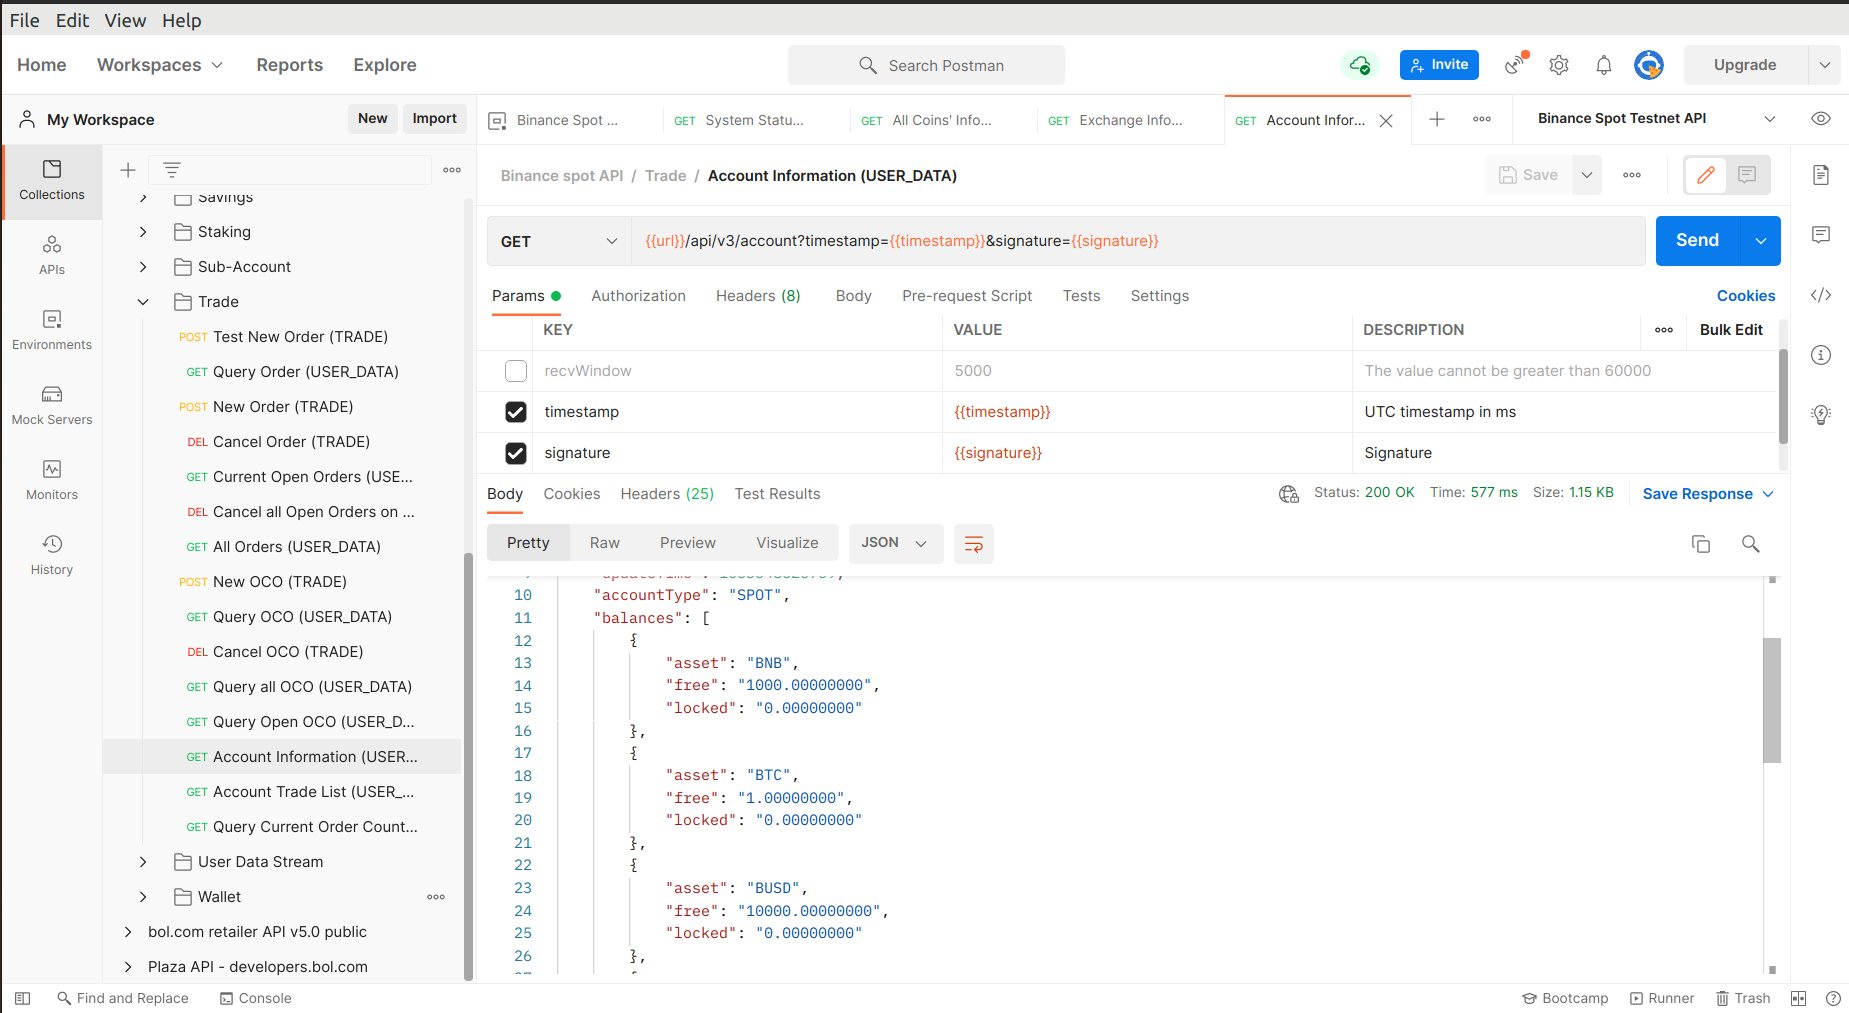Viewport: 1849px width, 1013px height.
Task: Switch to the Headers (8) request tab
Action: click(758, 296)
